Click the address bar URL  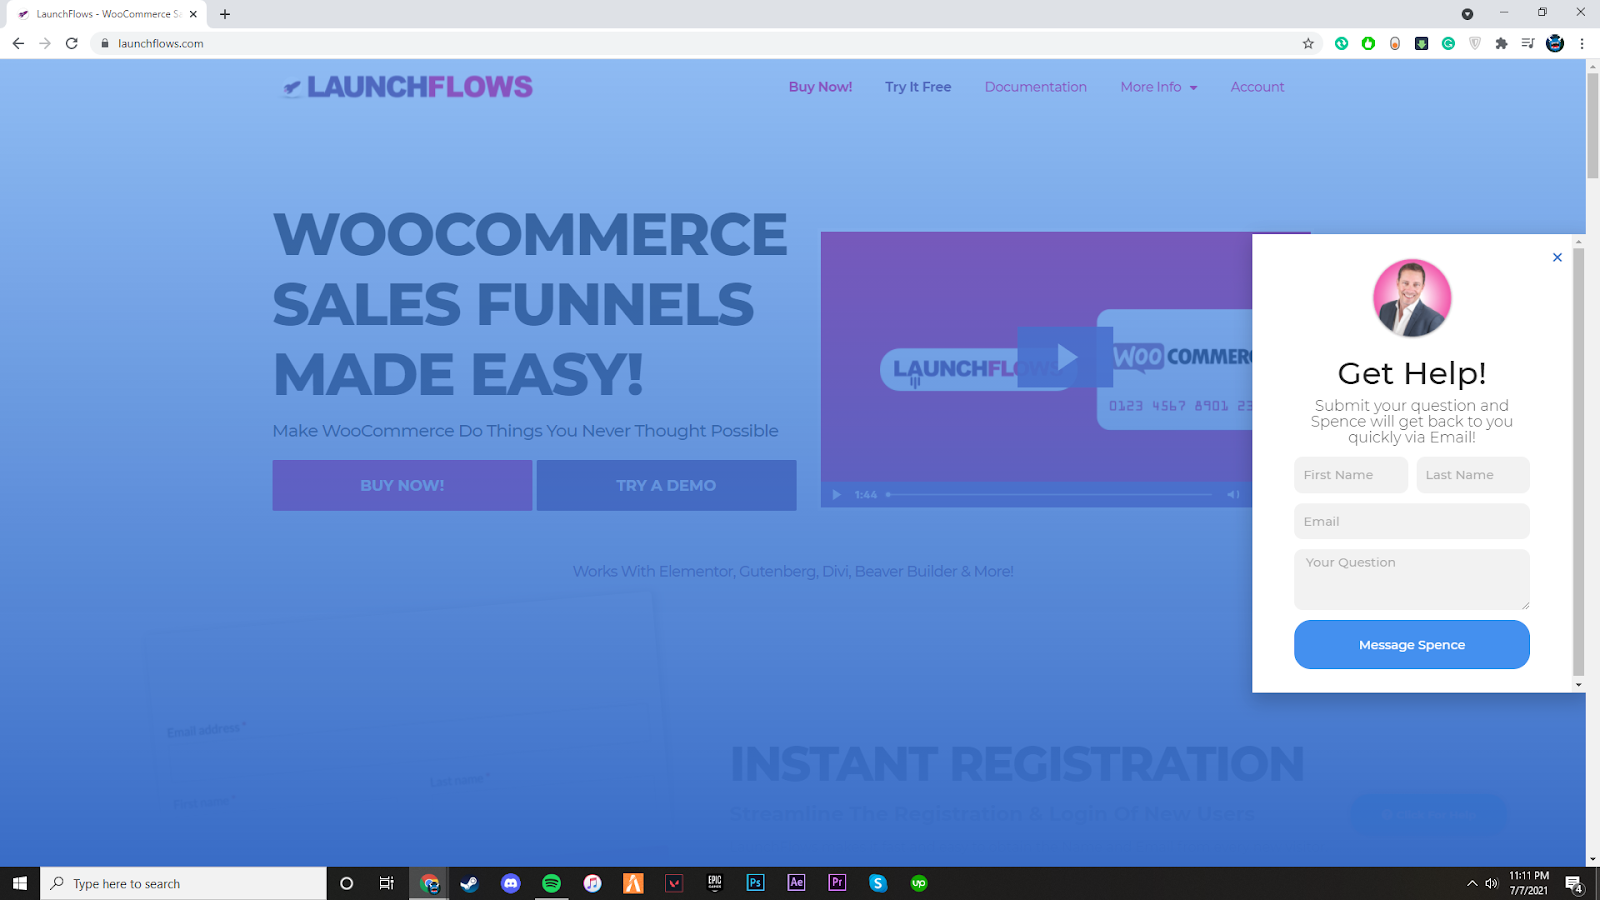(x=161, y=43)
